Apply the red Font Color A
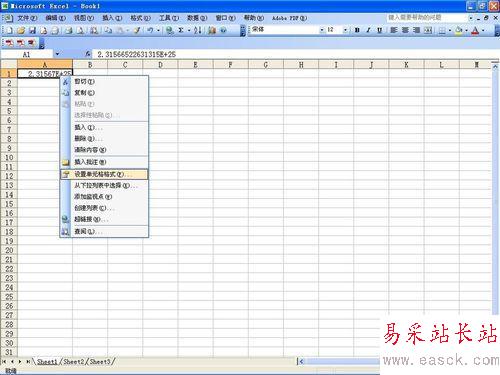This screenshot has width=500, height=375. pos(476,30)
